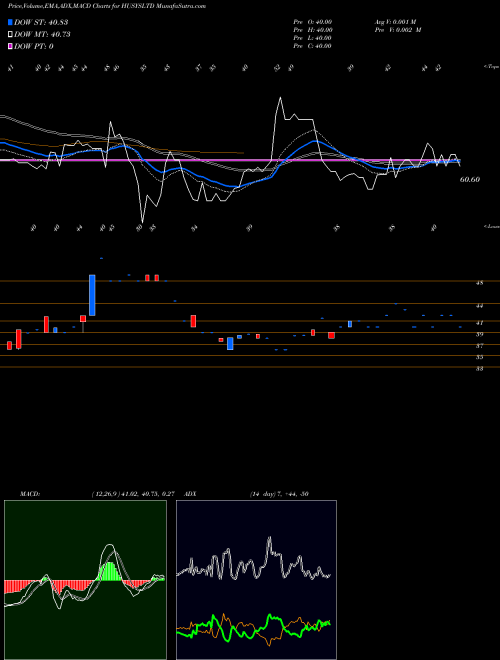Click the 'ADX' panel heading
Screen dimensions: 500x660
pyautogui.click(x=190, y=494)
